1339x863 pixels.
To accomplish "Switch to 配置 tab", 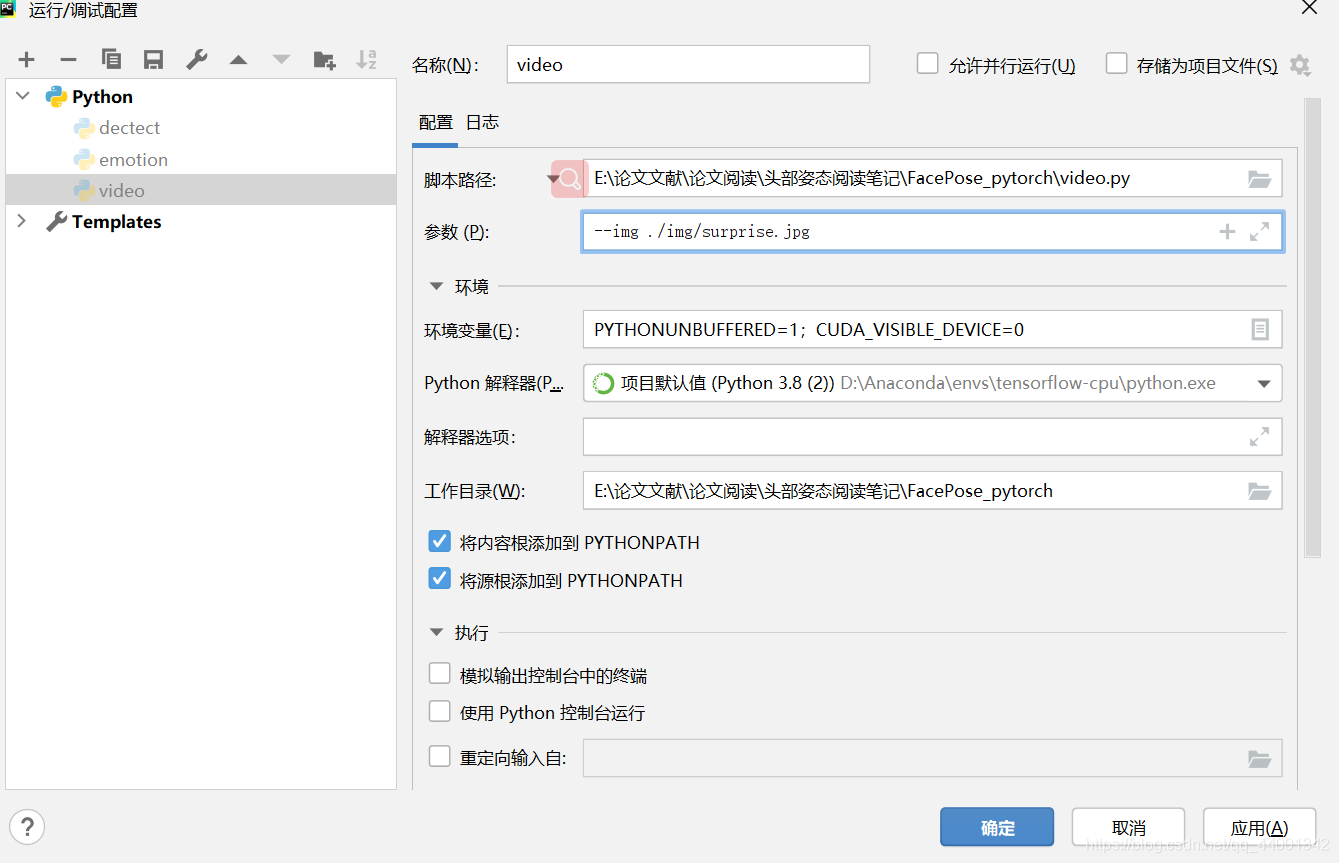I will click(x=435, y=122).
